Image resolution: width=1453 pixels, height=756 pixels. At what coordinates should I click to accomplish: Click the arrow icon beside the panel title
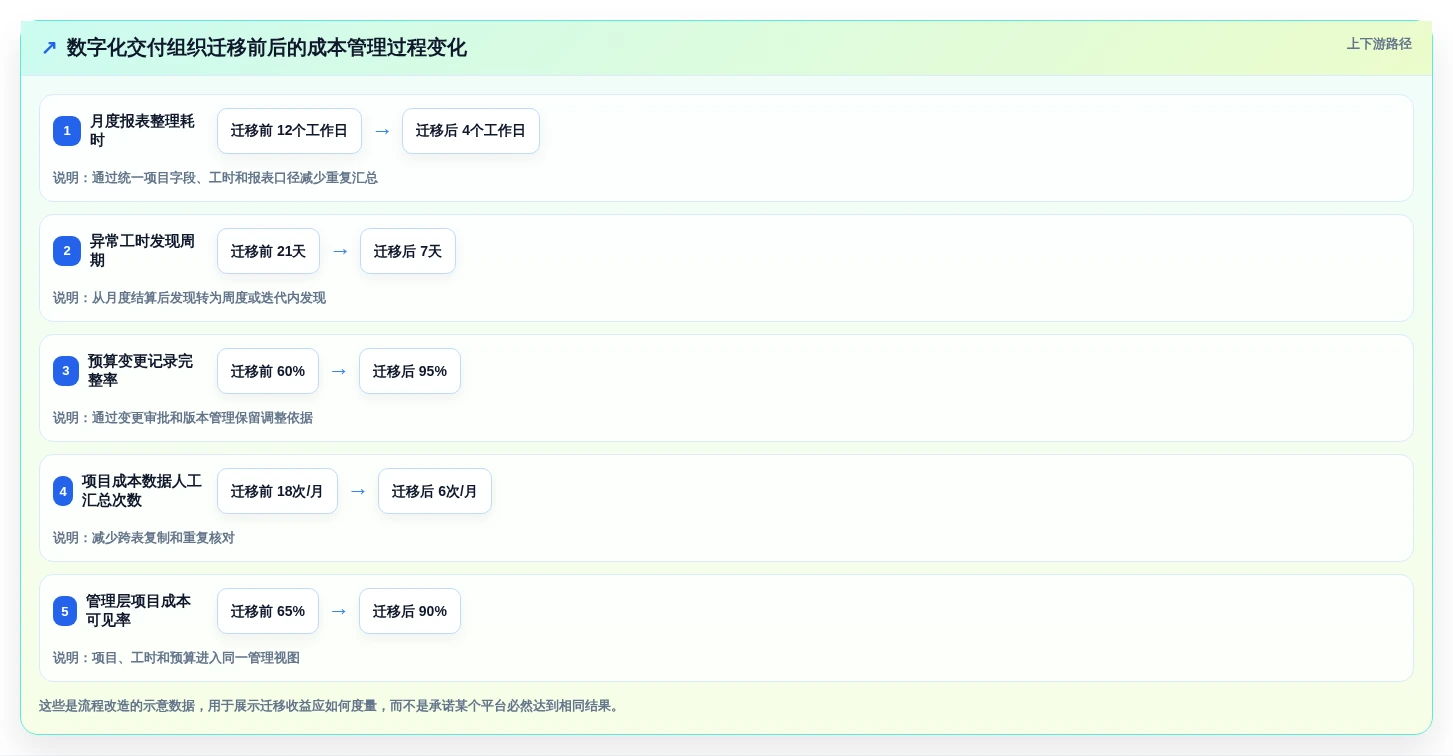(x=49, y=48)
